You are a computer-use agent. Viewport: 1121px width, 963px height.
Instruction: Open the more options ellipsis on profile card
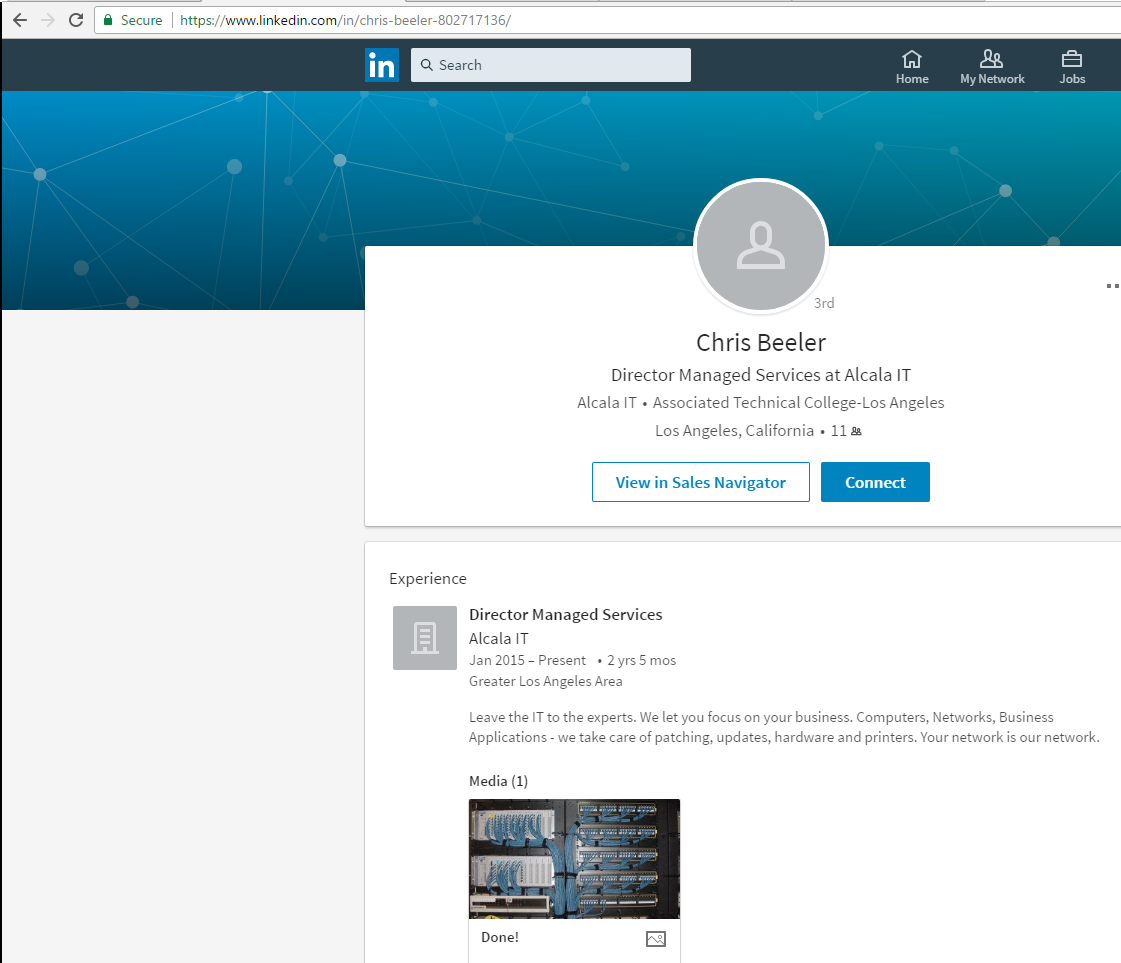1112,286
